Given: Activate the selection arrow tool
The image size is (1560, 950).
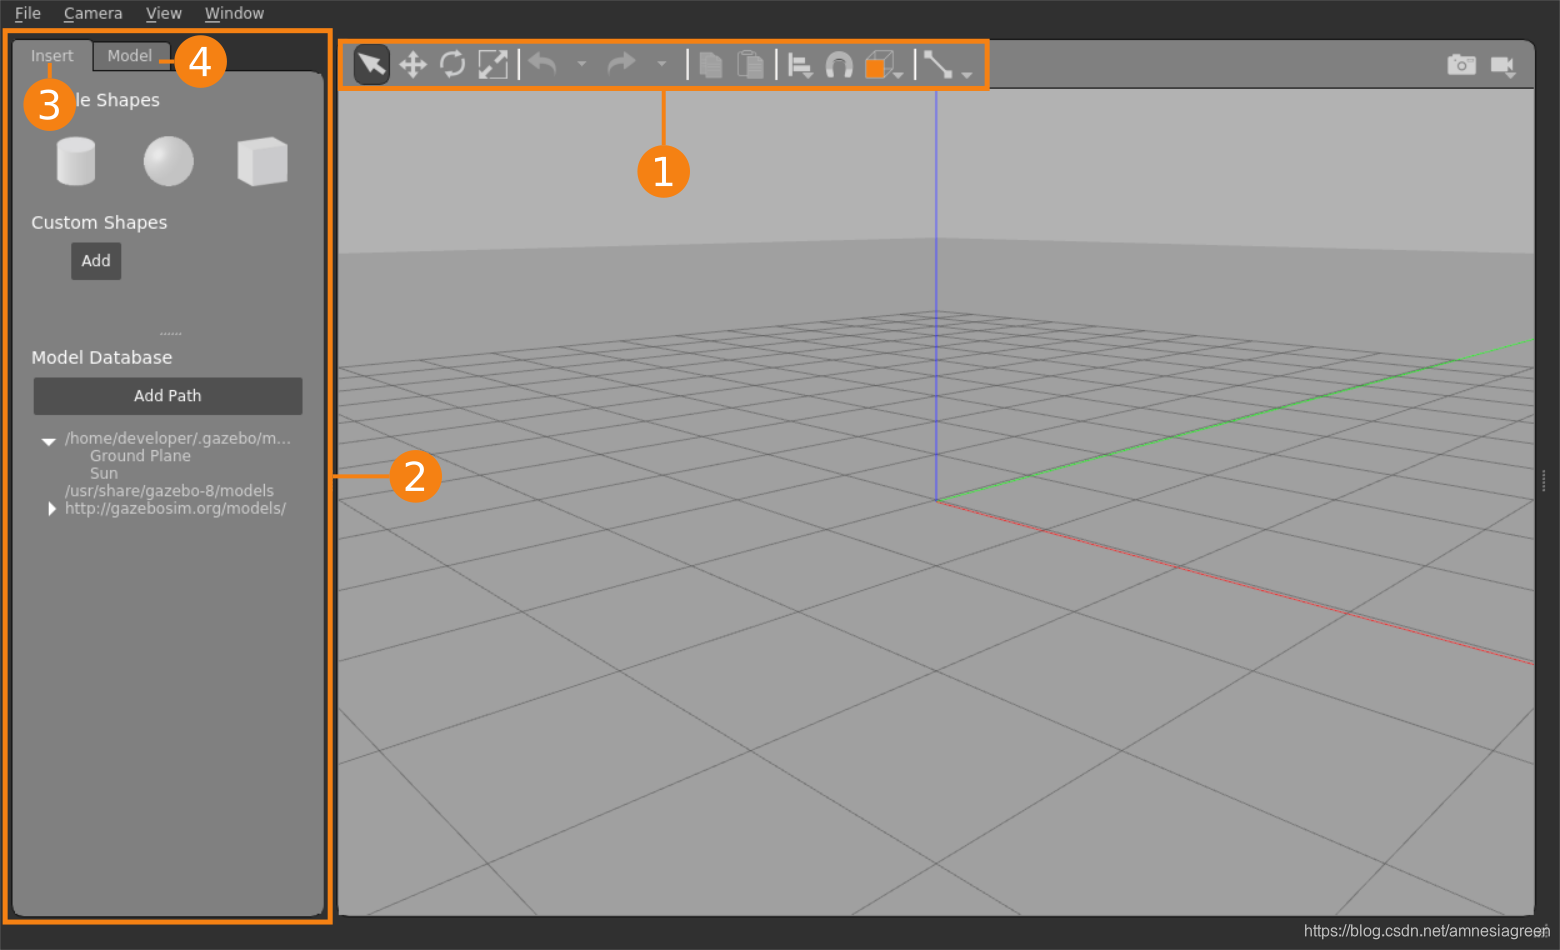Looking at the screenshot, I should (x=372, y=65).
